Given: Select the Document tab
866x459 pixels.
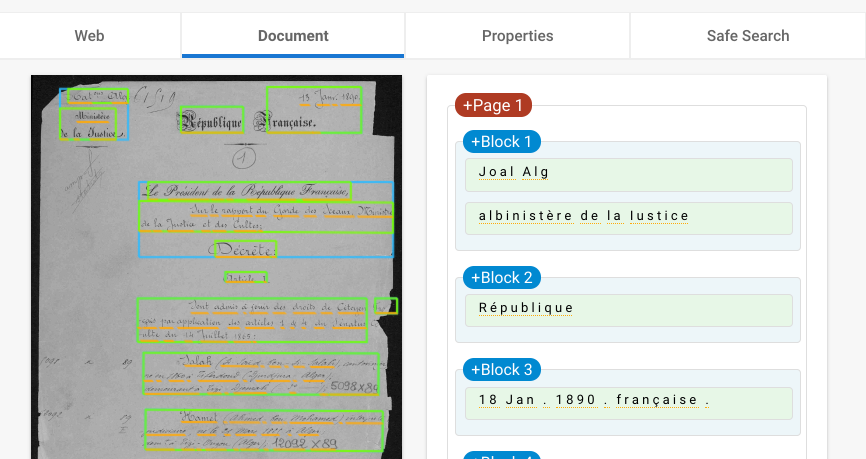Looking at the screenshot, I should [x=293, y=36].
